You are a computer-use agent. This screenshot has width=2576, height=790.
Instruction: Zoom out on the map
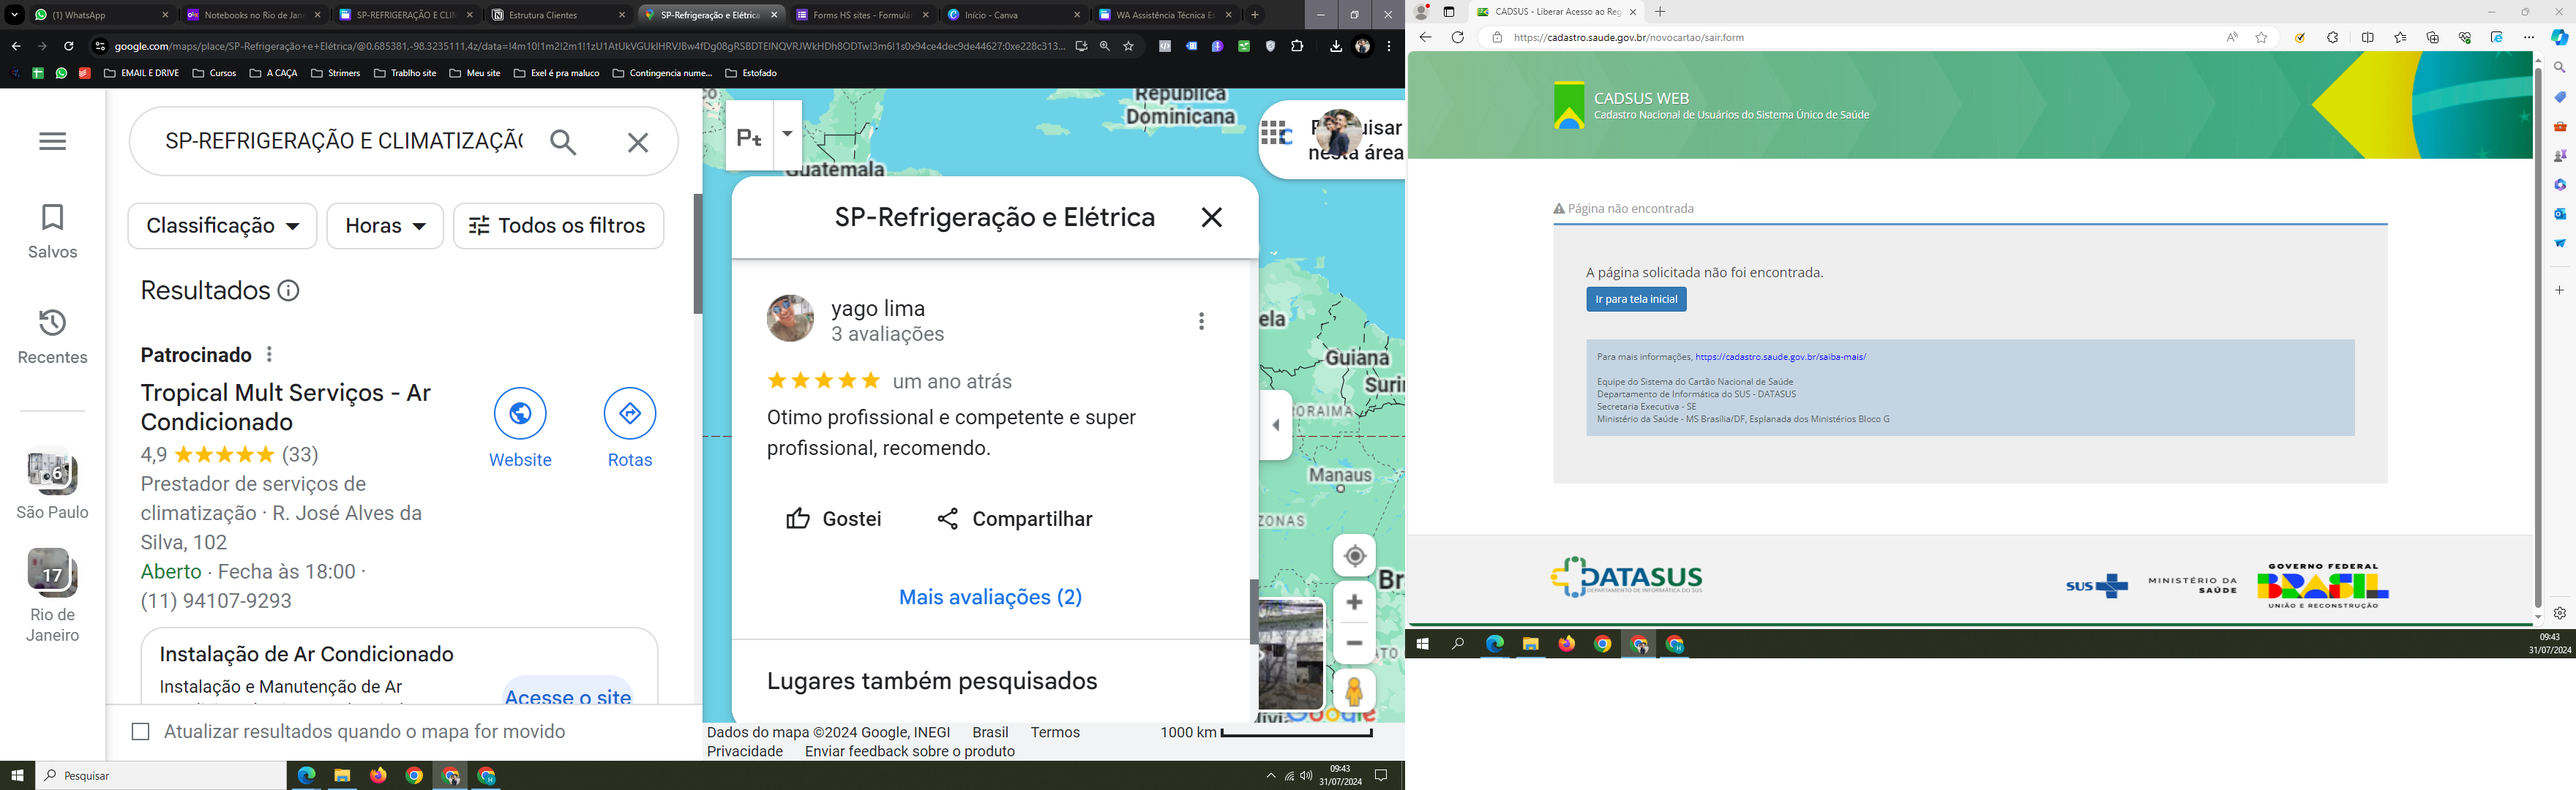[x=1354, y=643]
